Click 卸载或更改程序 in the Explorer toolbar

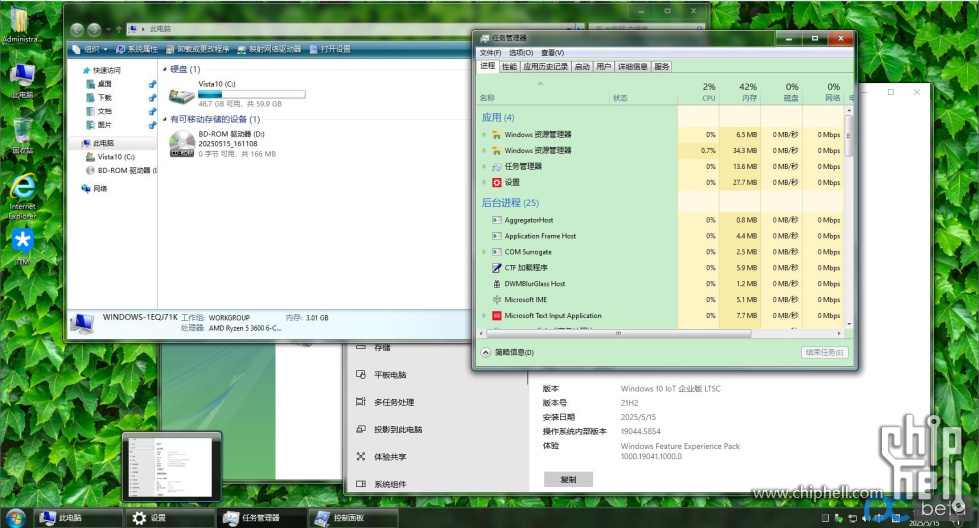[198, 49]
